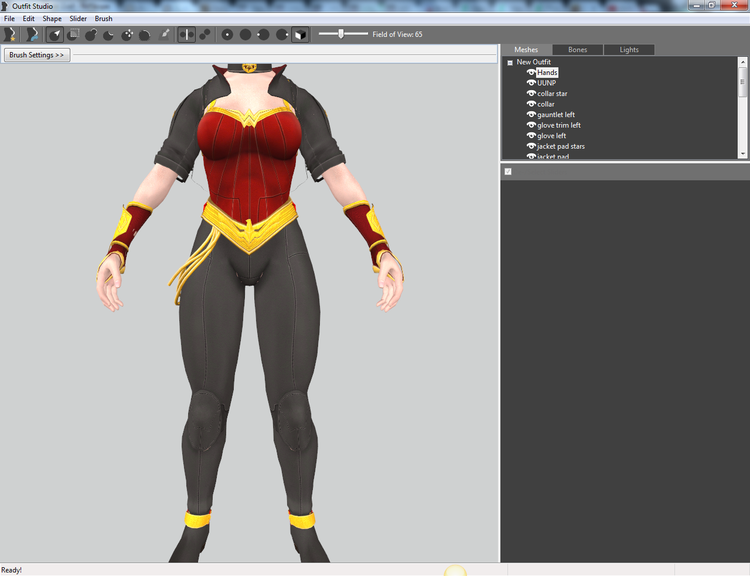Click the 'Ready!' status bar text
The height and width of the screenshot is (576, 750).
tap(11, 570)
